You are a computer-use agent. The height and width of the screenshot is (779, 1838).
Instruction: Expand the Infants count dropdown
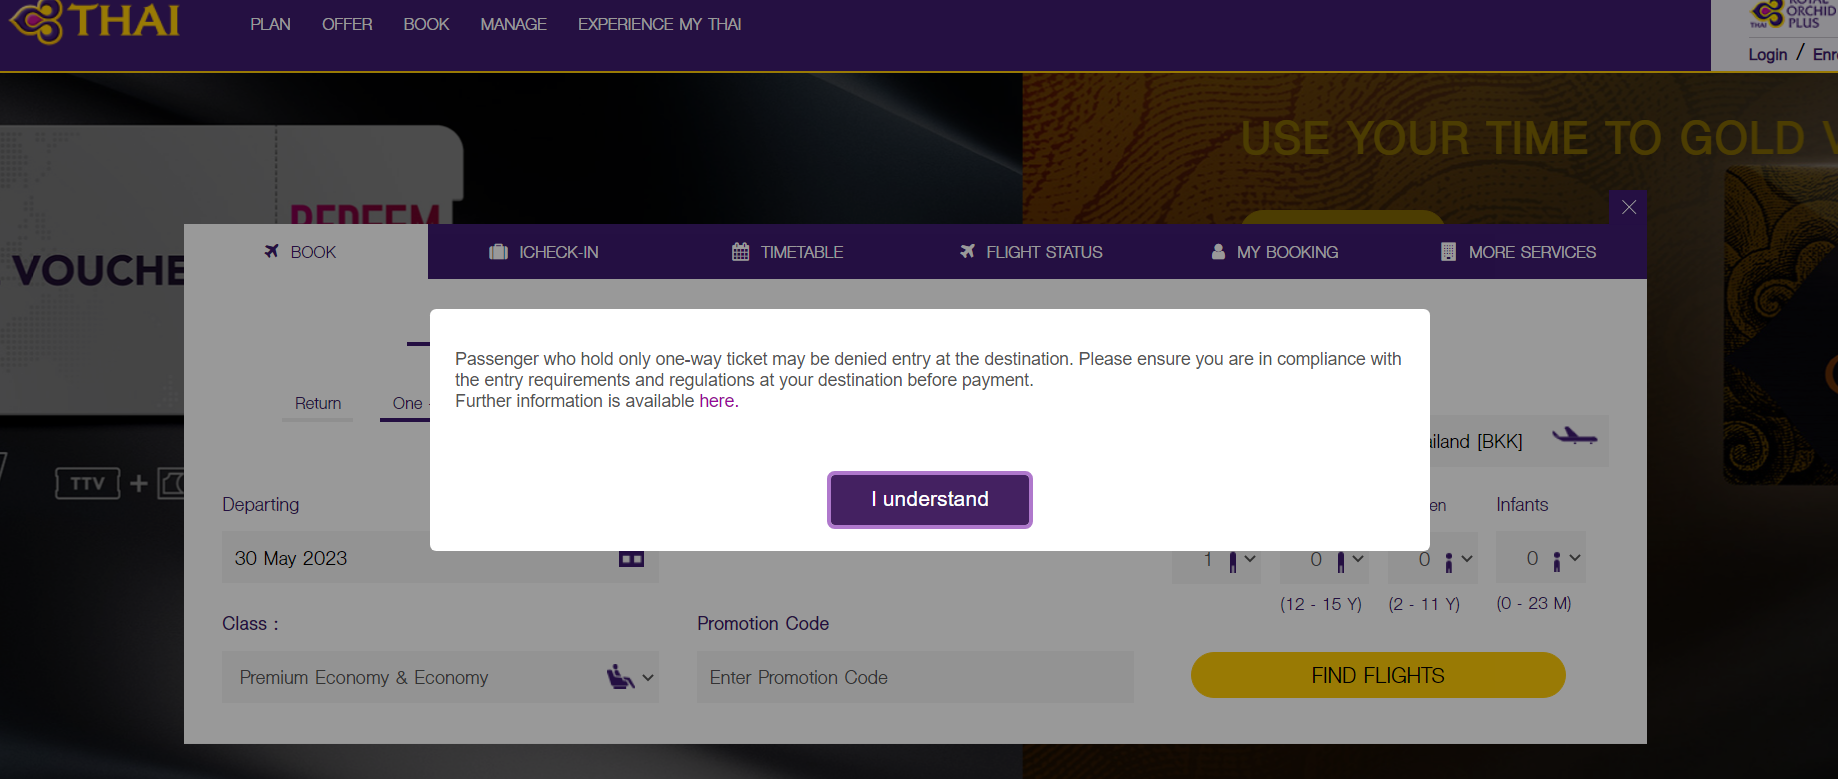[x=1541, y=558]
